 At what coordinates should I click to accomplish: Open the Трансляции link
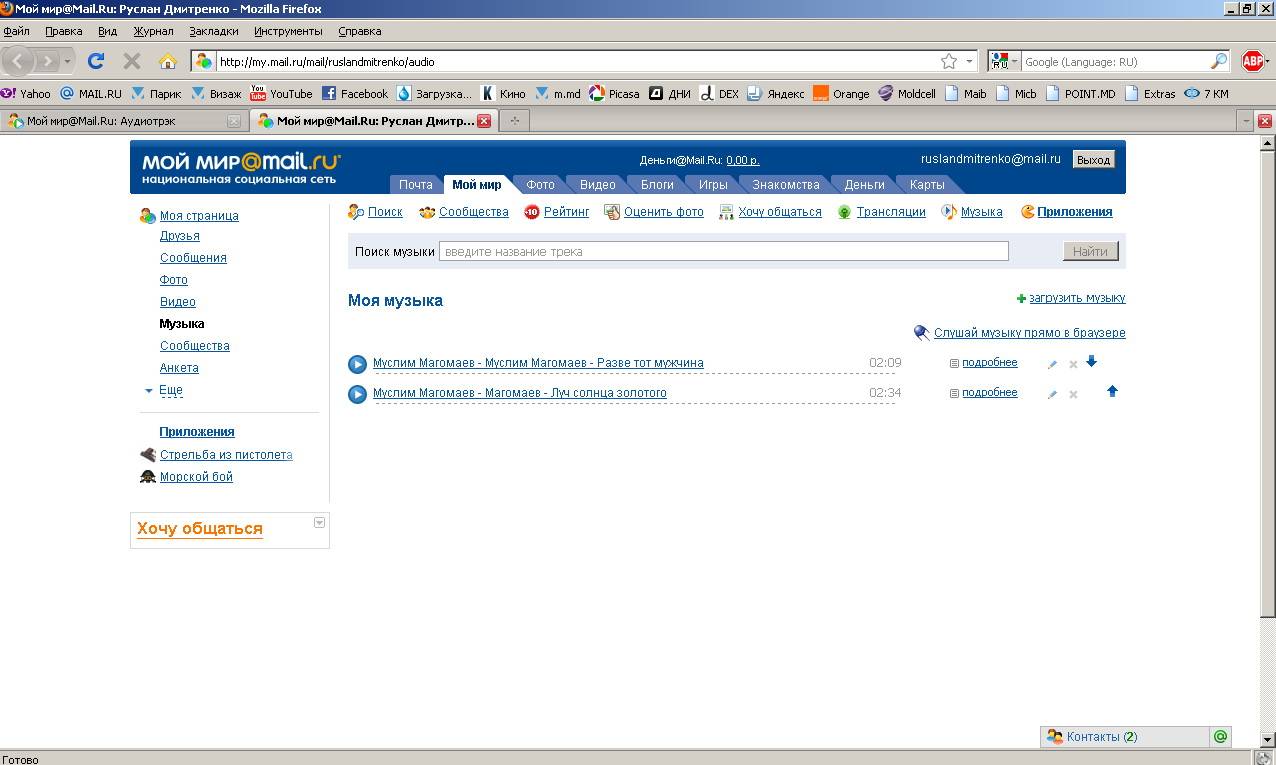click(890, 212)
